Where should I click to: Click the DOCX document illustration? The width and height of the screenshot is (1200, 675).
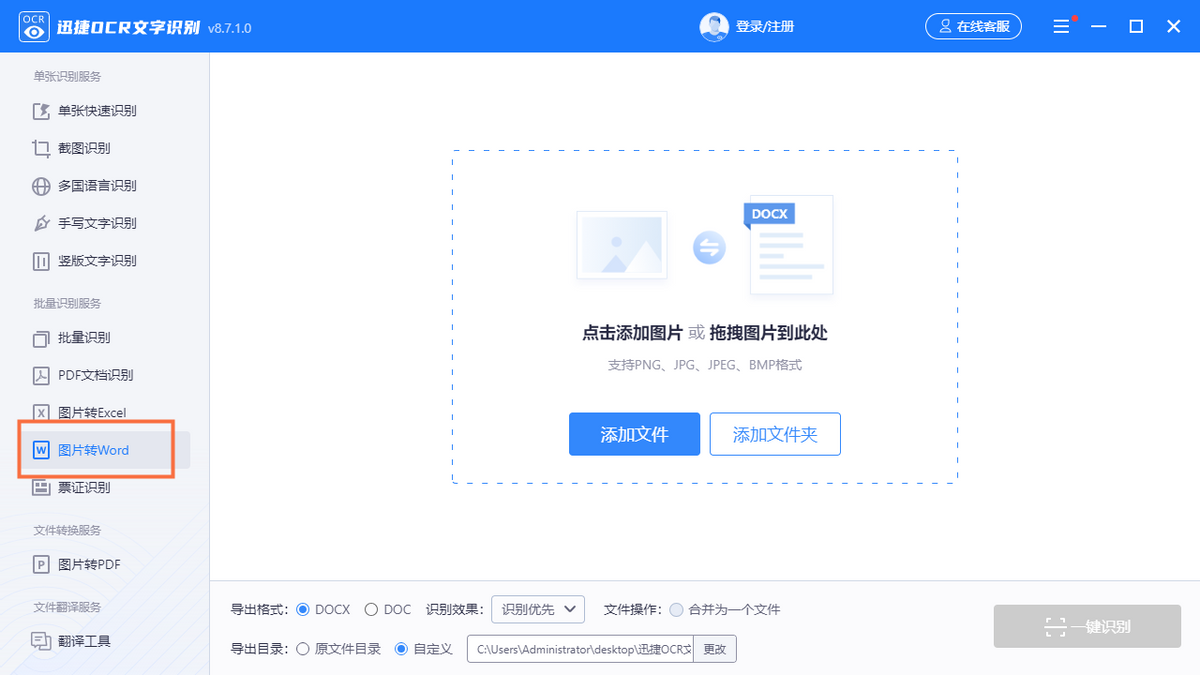point(789,246)
